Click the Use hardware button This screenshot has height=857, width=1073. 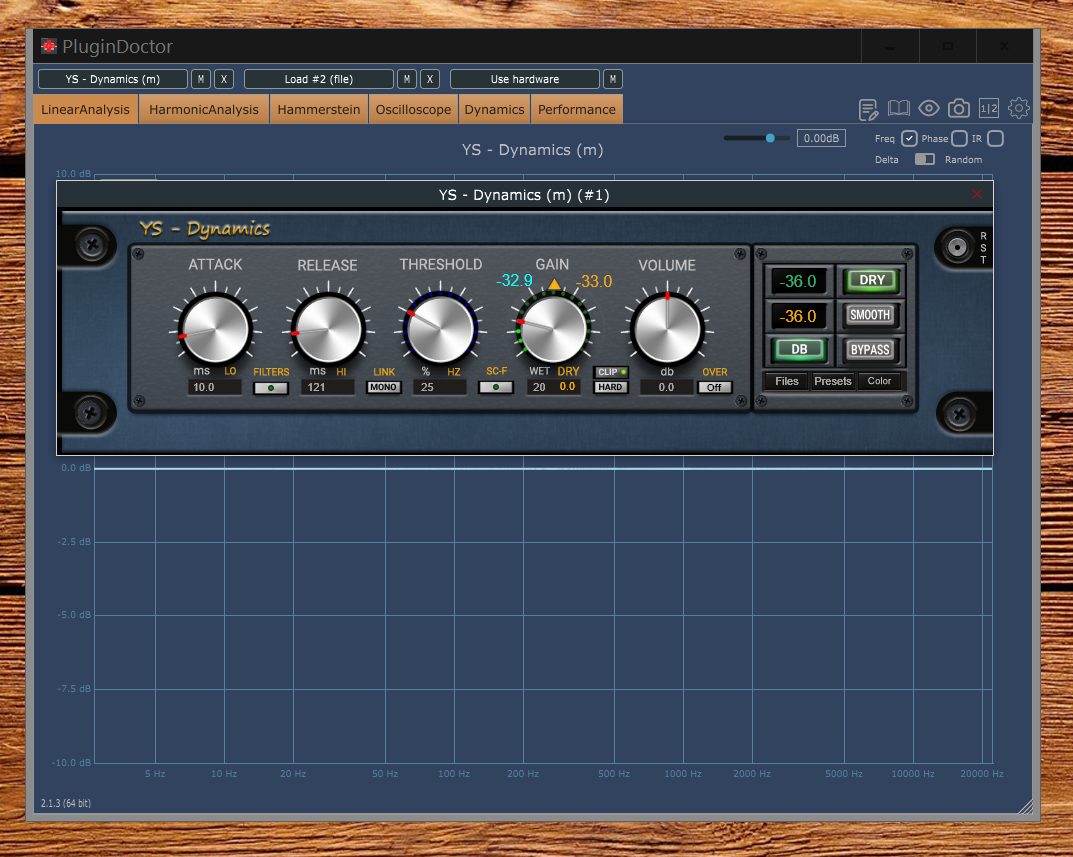(x=525, y=79)
